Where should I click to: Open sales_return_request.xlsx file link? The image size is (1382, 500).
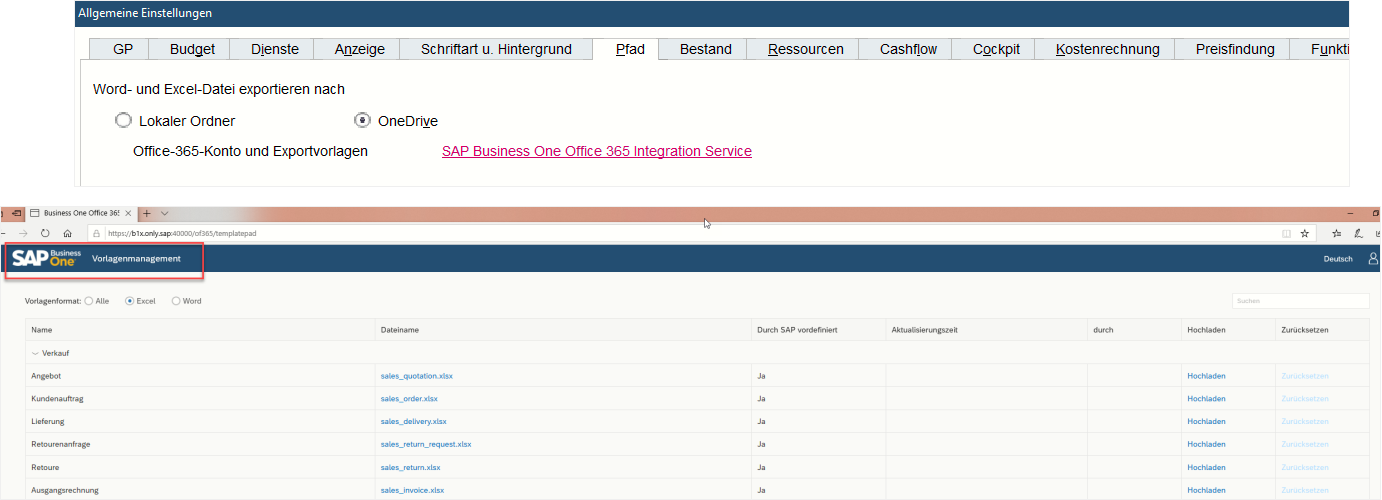pos(426,444)
